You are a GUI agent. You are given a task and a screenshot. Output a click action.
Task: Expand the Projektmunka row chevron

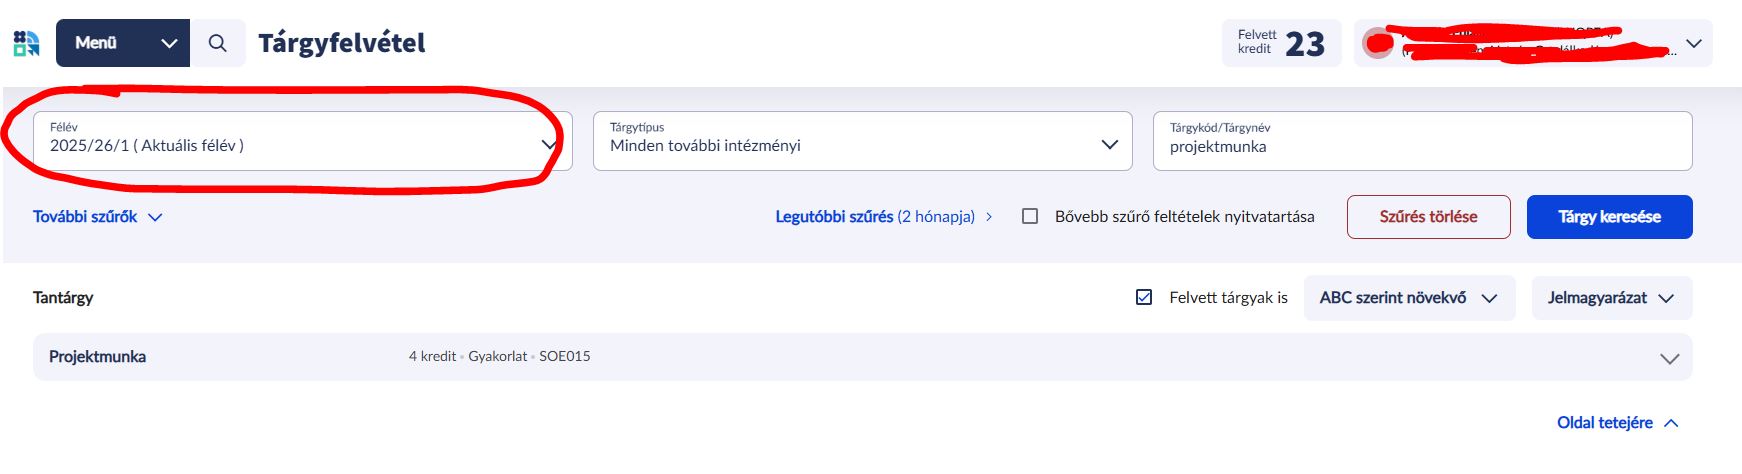click(1669, 358)
